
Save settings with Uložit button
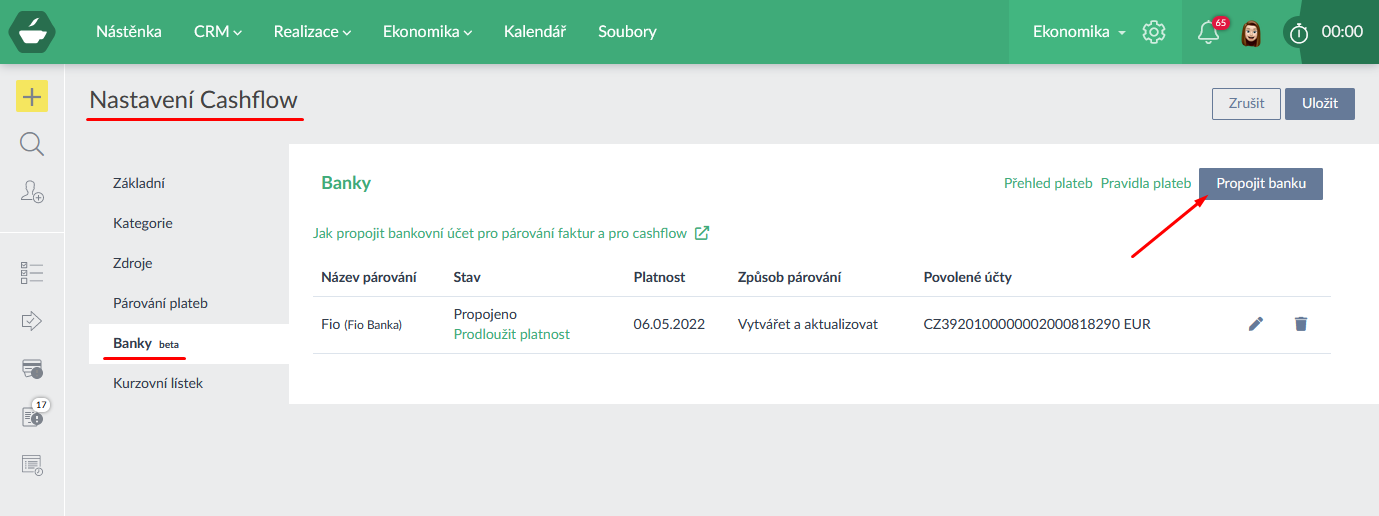tap(1319, 104)
